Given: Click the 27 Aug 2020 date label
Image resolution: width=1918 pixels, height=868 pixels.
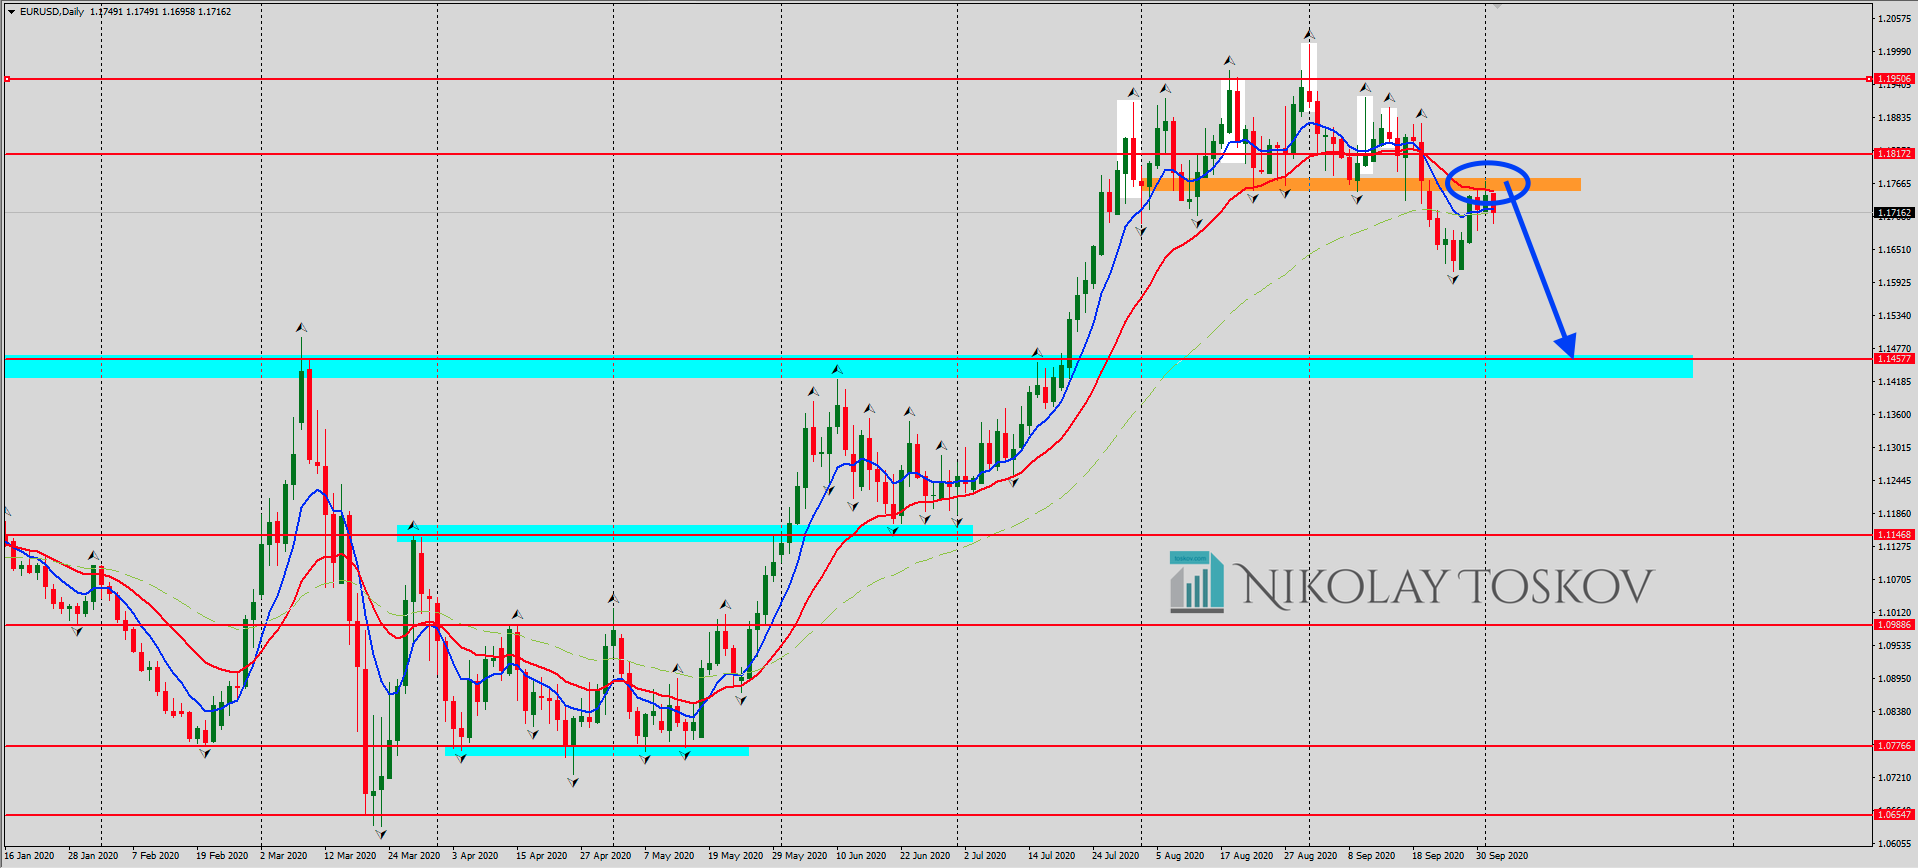Looking at the screenshot, I should click(1310, 856).
